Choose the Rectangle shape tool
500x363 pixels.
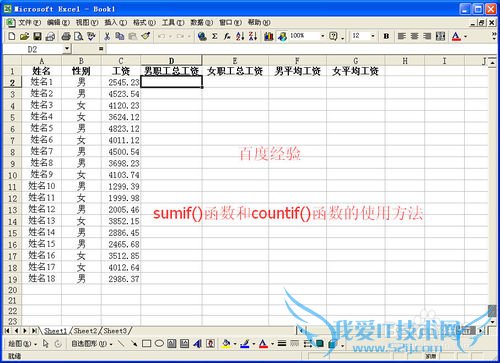(x=147, y=343)
